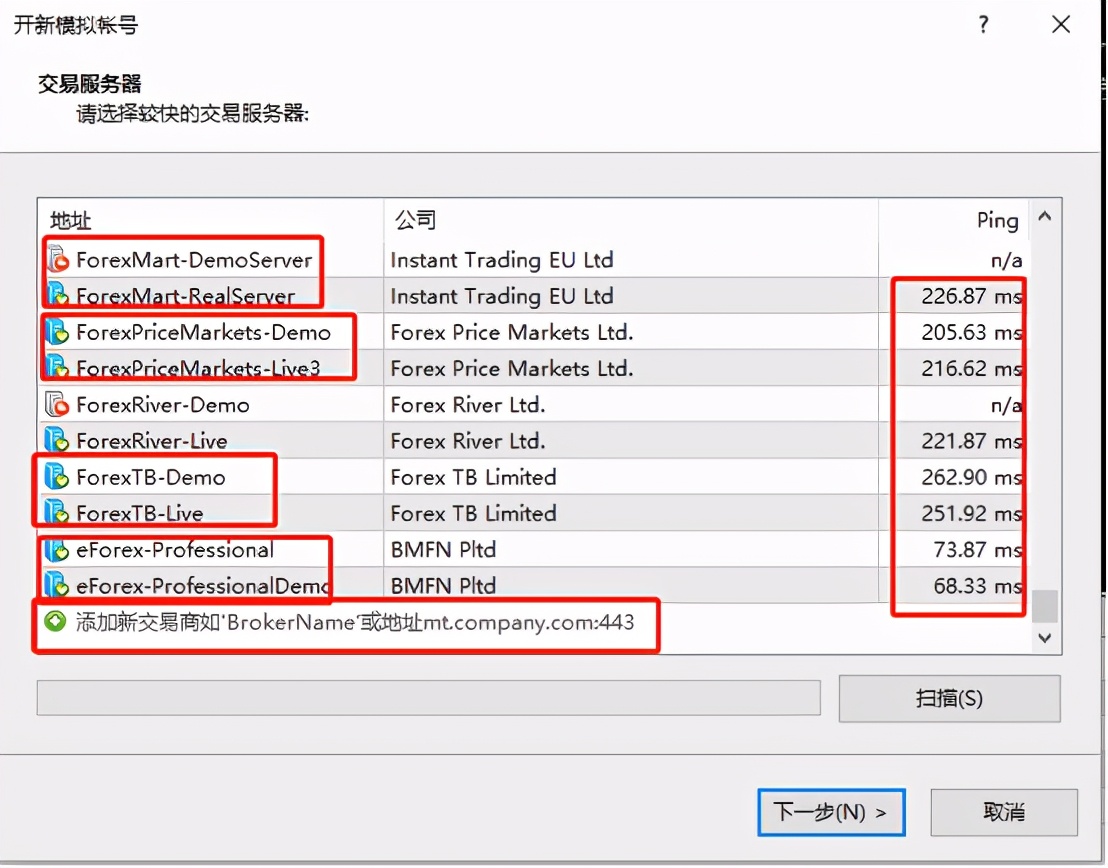Click the 251.92 ms ping value
This screenshot has height=868, width=1108.
click(x=972, y=513)
